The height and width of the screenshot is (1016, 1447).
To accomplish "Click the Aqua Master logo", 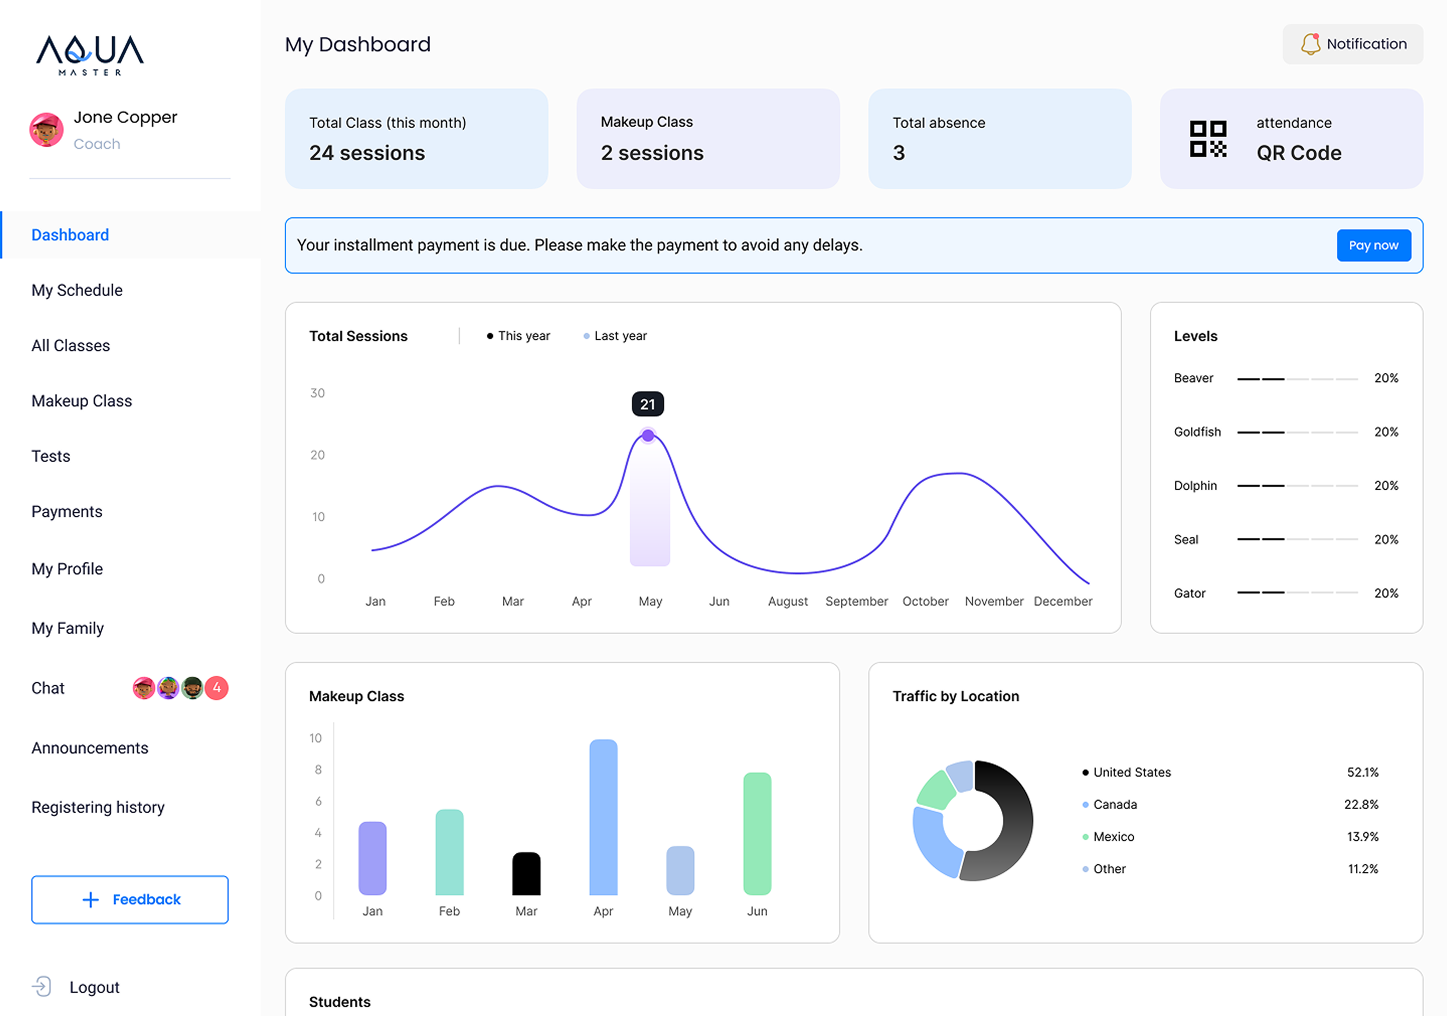I will [x=89, y=55].
